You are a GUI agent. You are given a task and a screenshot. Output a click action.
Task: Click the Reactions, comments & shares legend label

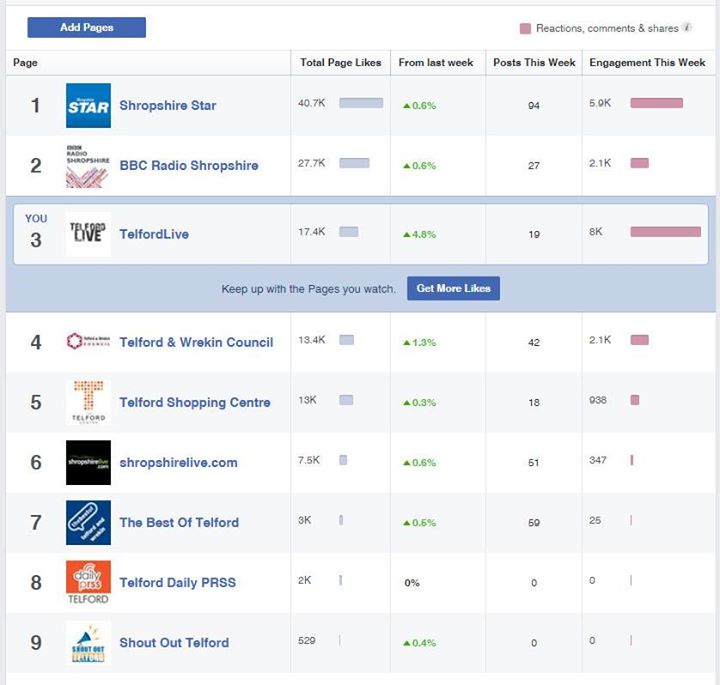607,28
